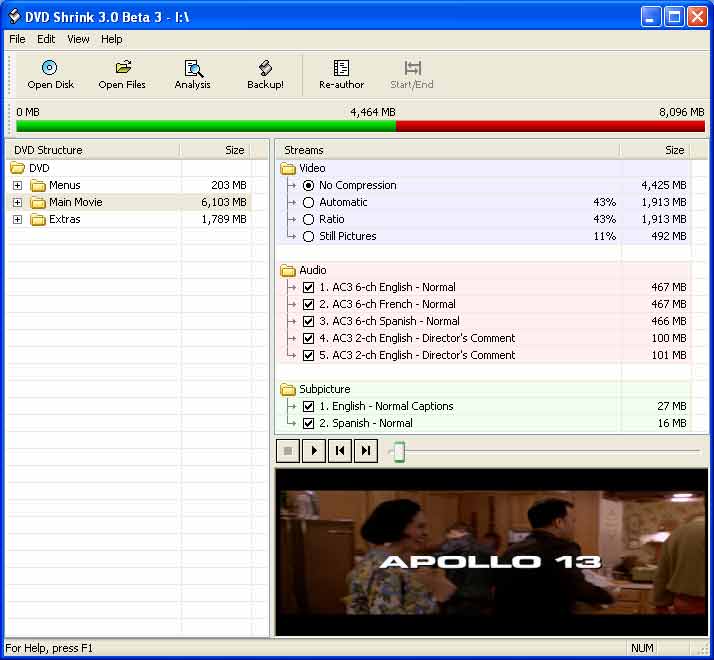The image size is (714, 660).
Task: Click Size header in Streams pane
Action: (x=655, y=150)
